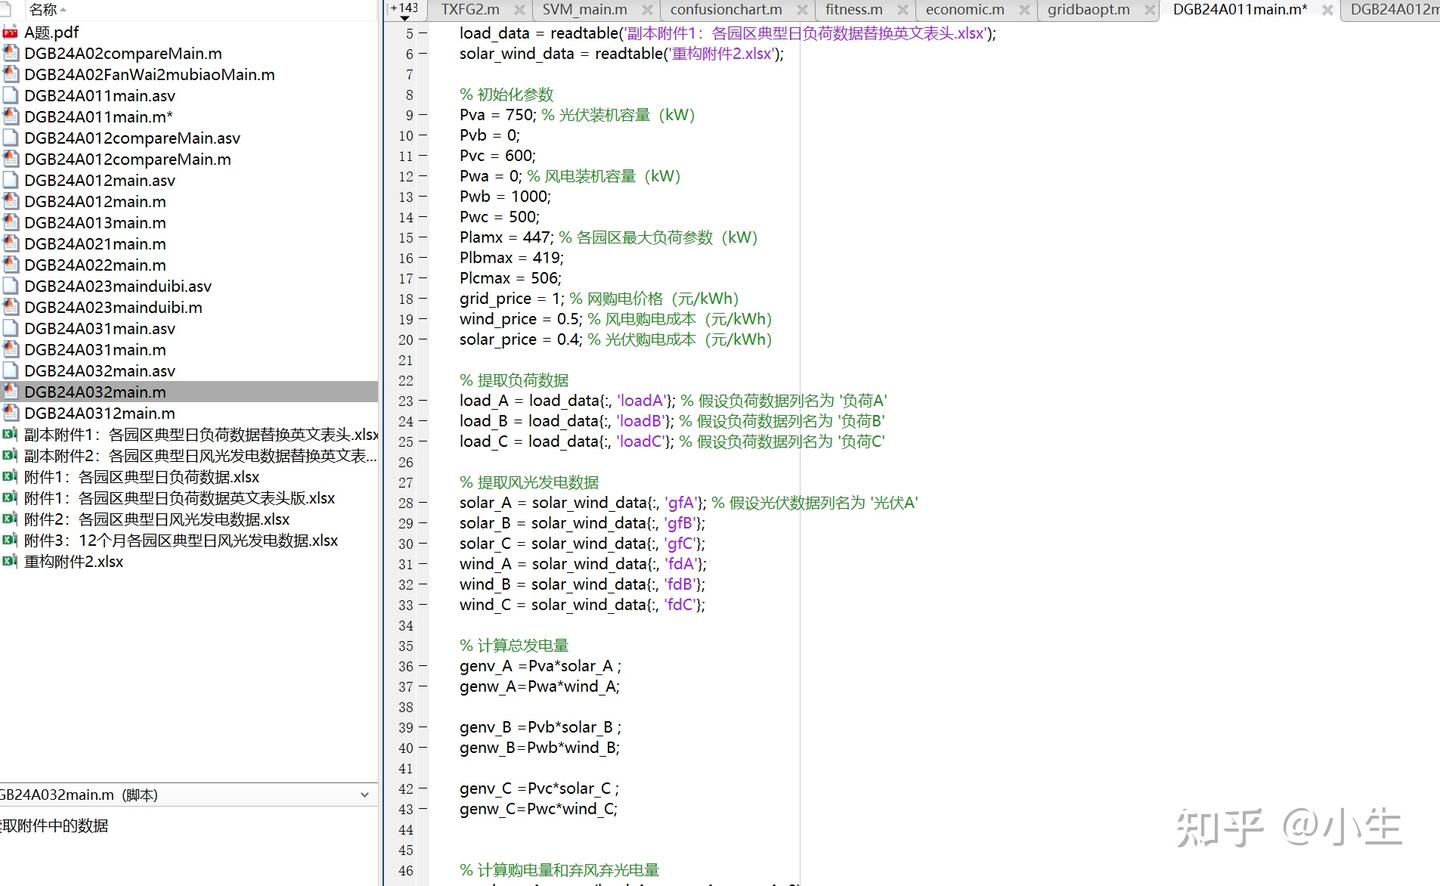This screenshot has height=886, width=1440.
Task: Expand the DGB24A032main.m details panel dropdown
Action: (x=364, y=795)
